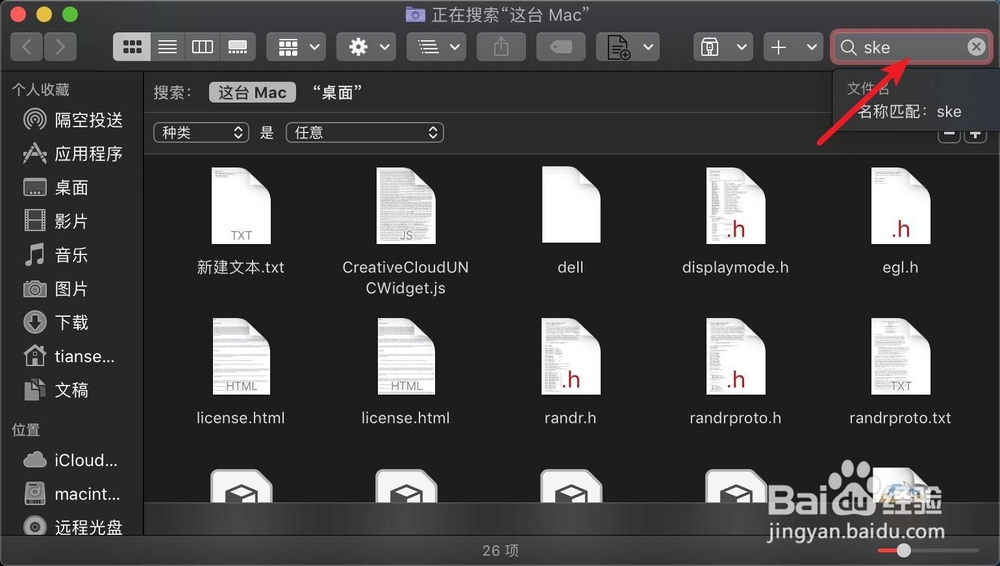Open Pictures in the sidebar
The height and width of the screenshot is (566, 1000).
[x=56, y=289]
